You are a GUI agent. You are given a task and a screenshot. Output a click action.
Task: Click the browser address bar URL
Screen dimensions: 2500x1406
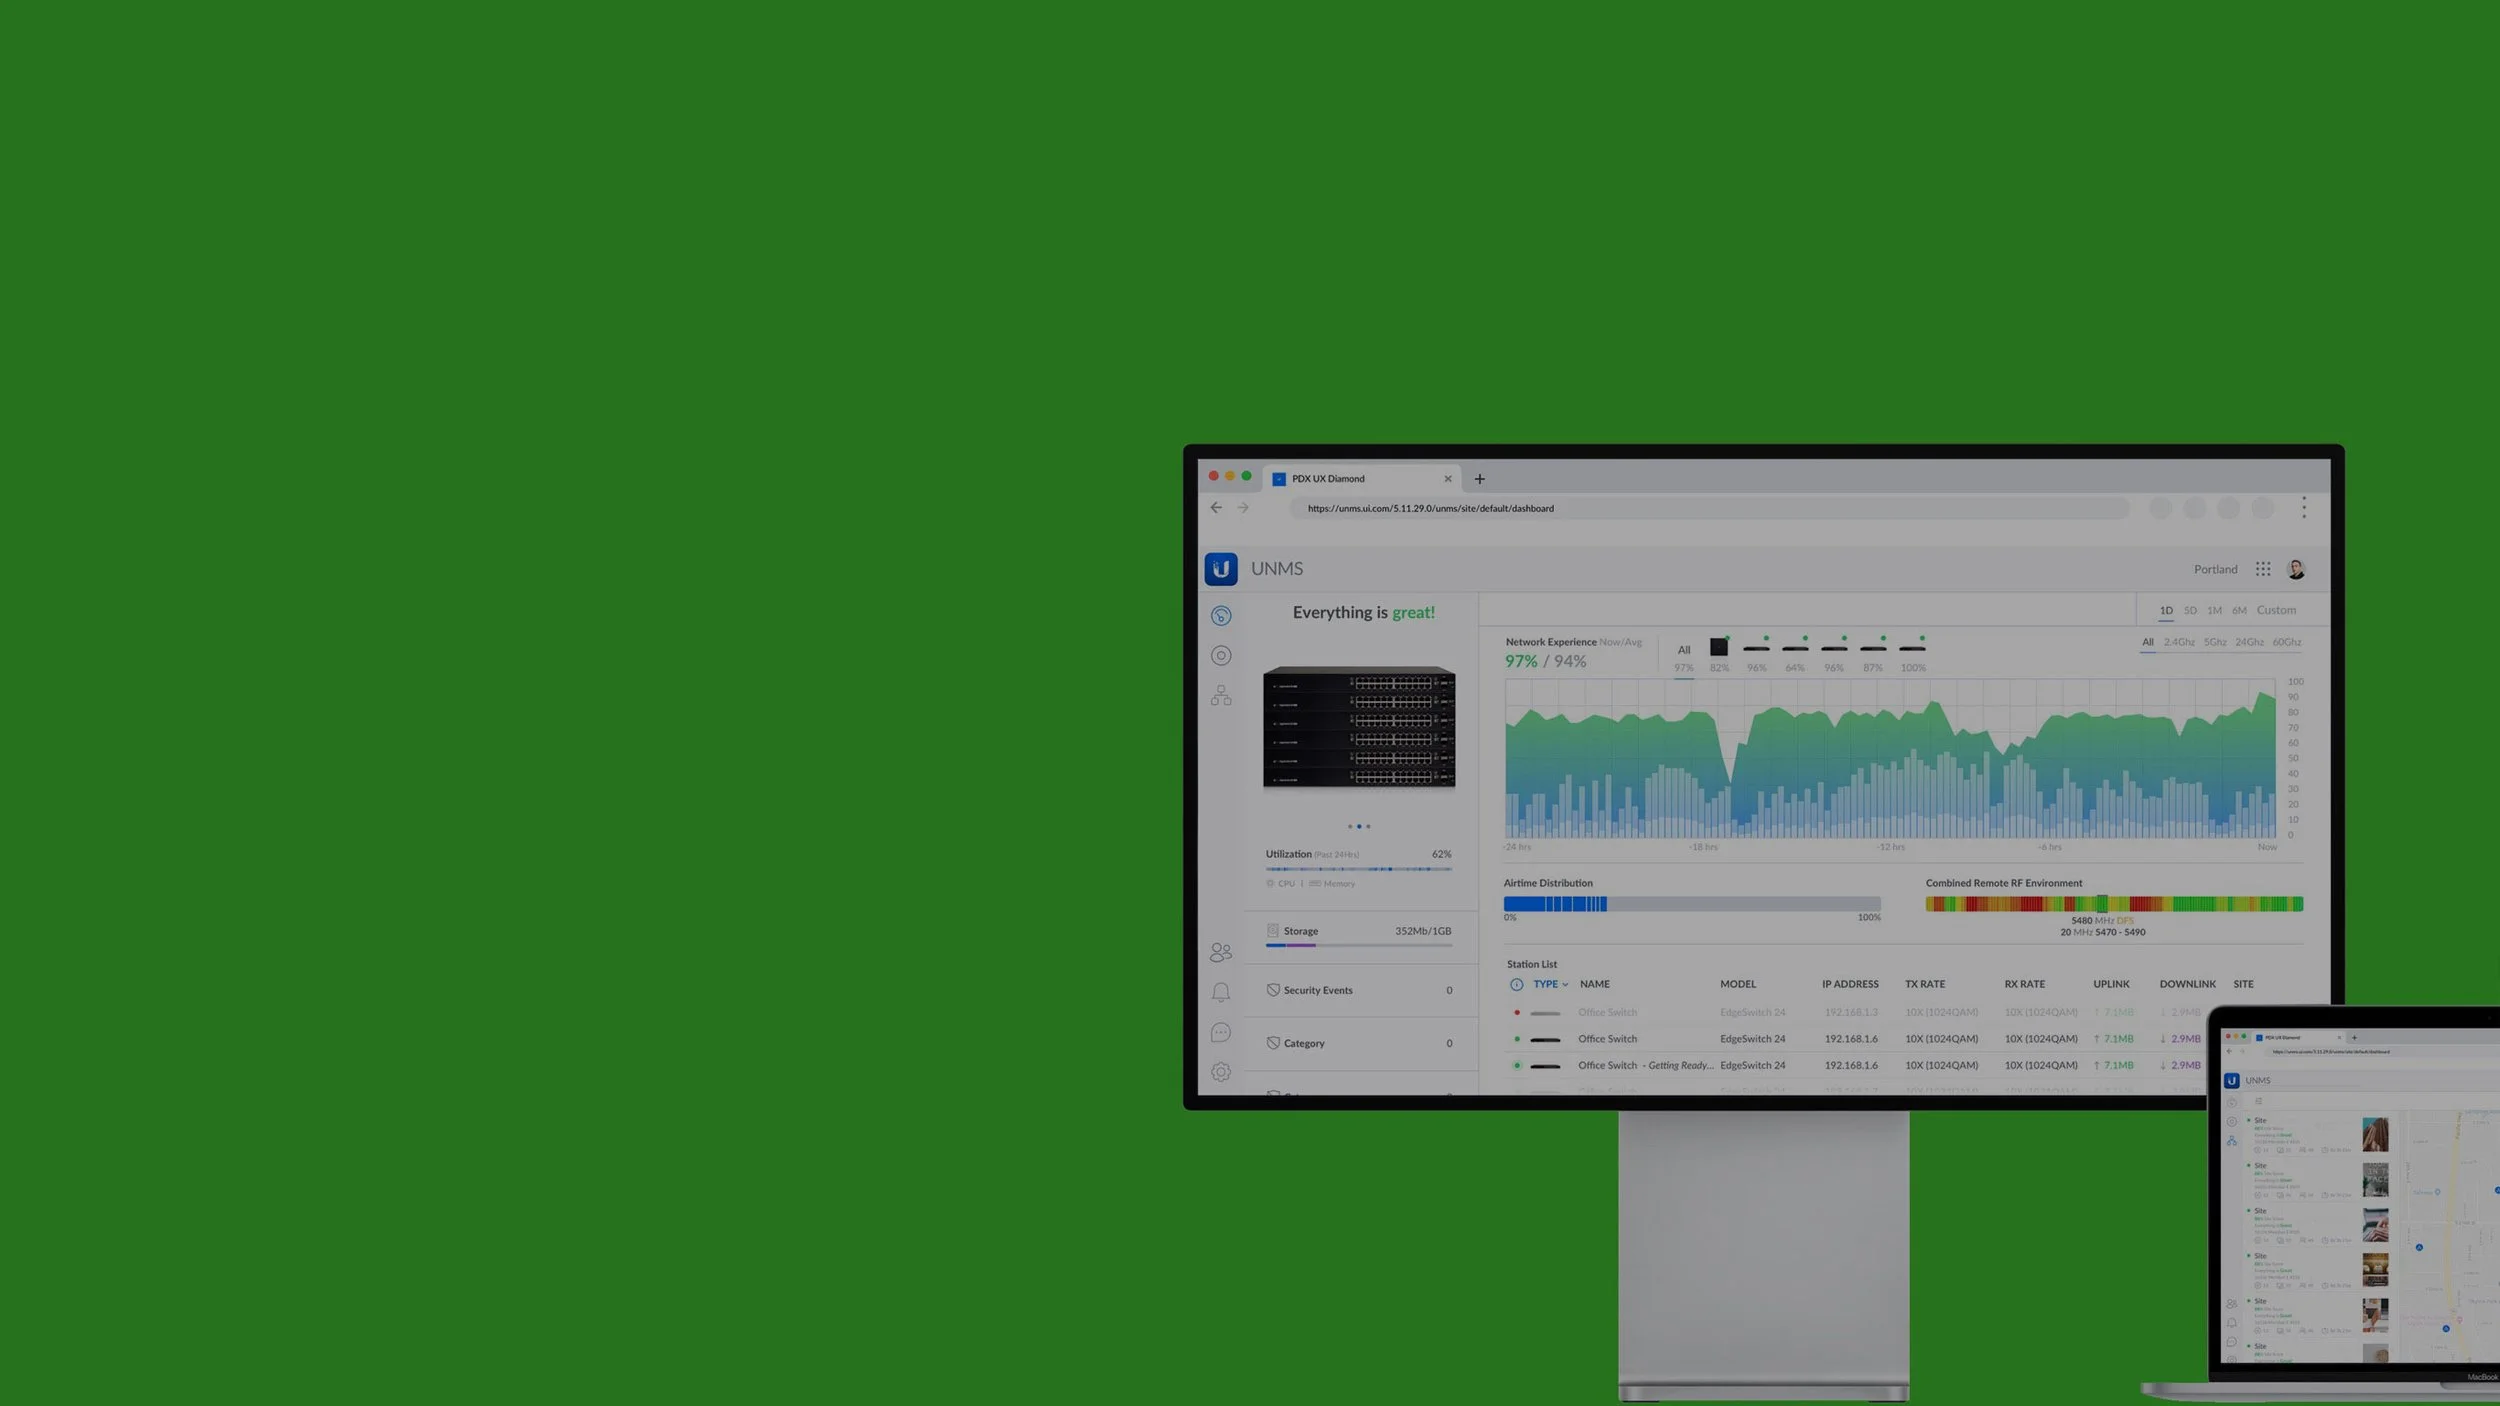(x=1430, y=509)
